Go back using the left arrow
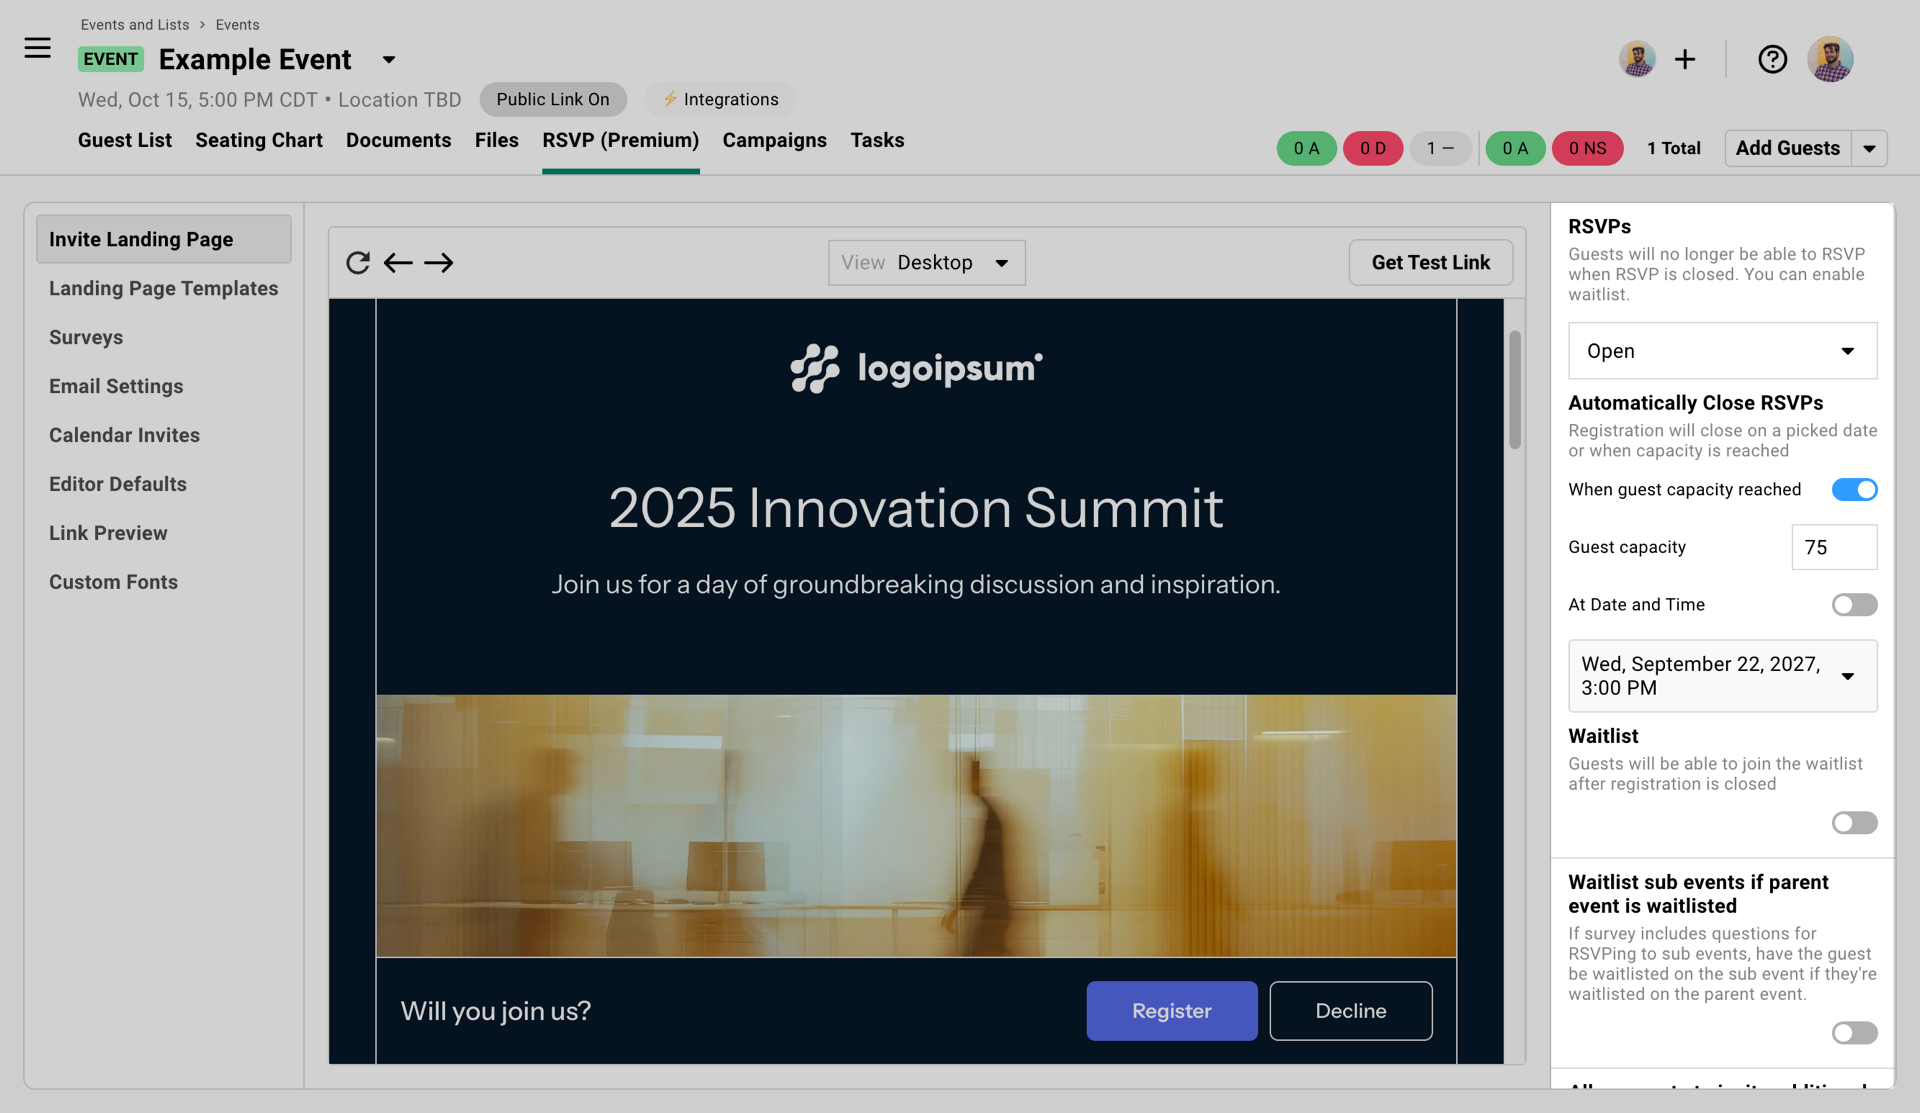The image size is (1920, 1113). tap(398, 263)
